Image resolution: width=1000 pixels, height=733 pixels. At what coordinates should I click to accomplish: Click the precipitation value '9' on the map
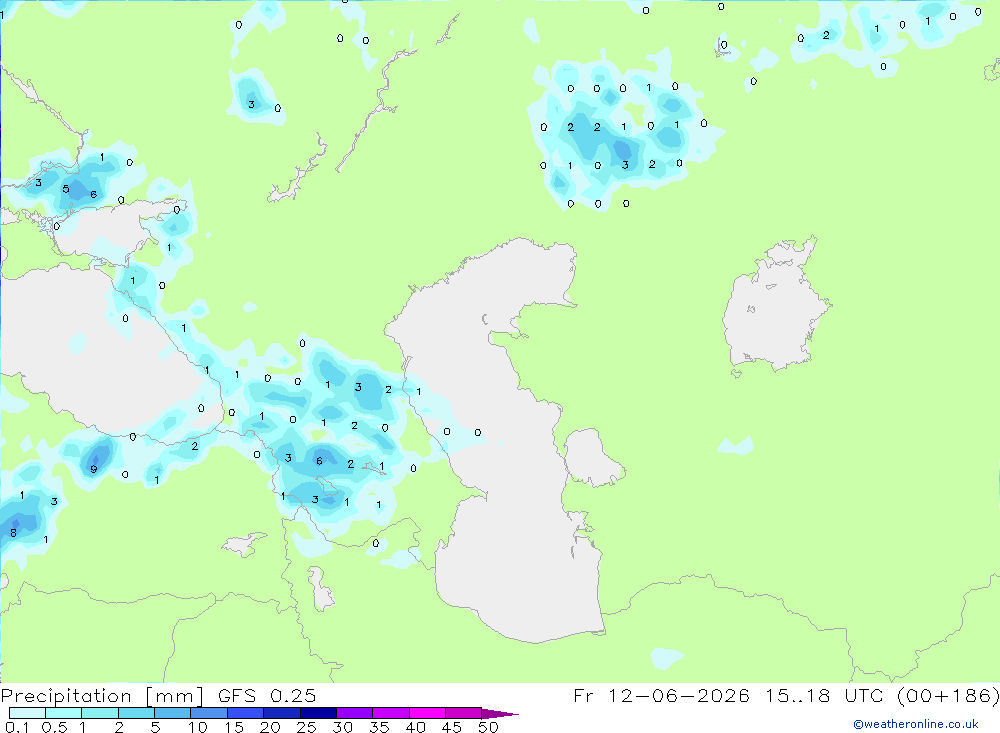click(x=94, y=470)
